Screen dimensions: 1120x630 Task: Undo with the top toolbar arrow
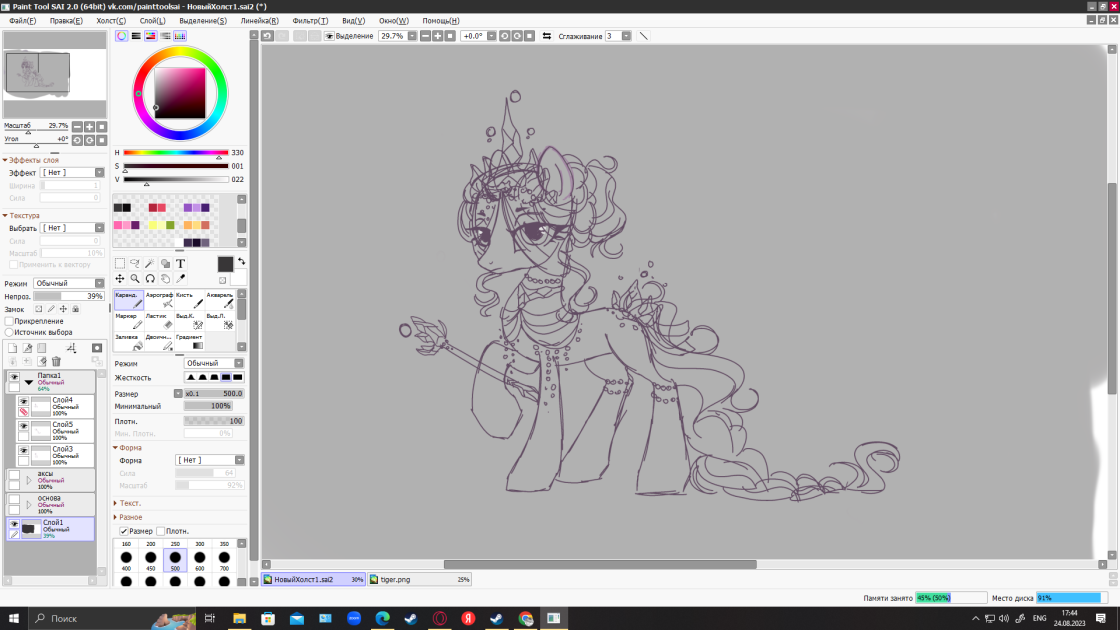[x=267, y=36]
